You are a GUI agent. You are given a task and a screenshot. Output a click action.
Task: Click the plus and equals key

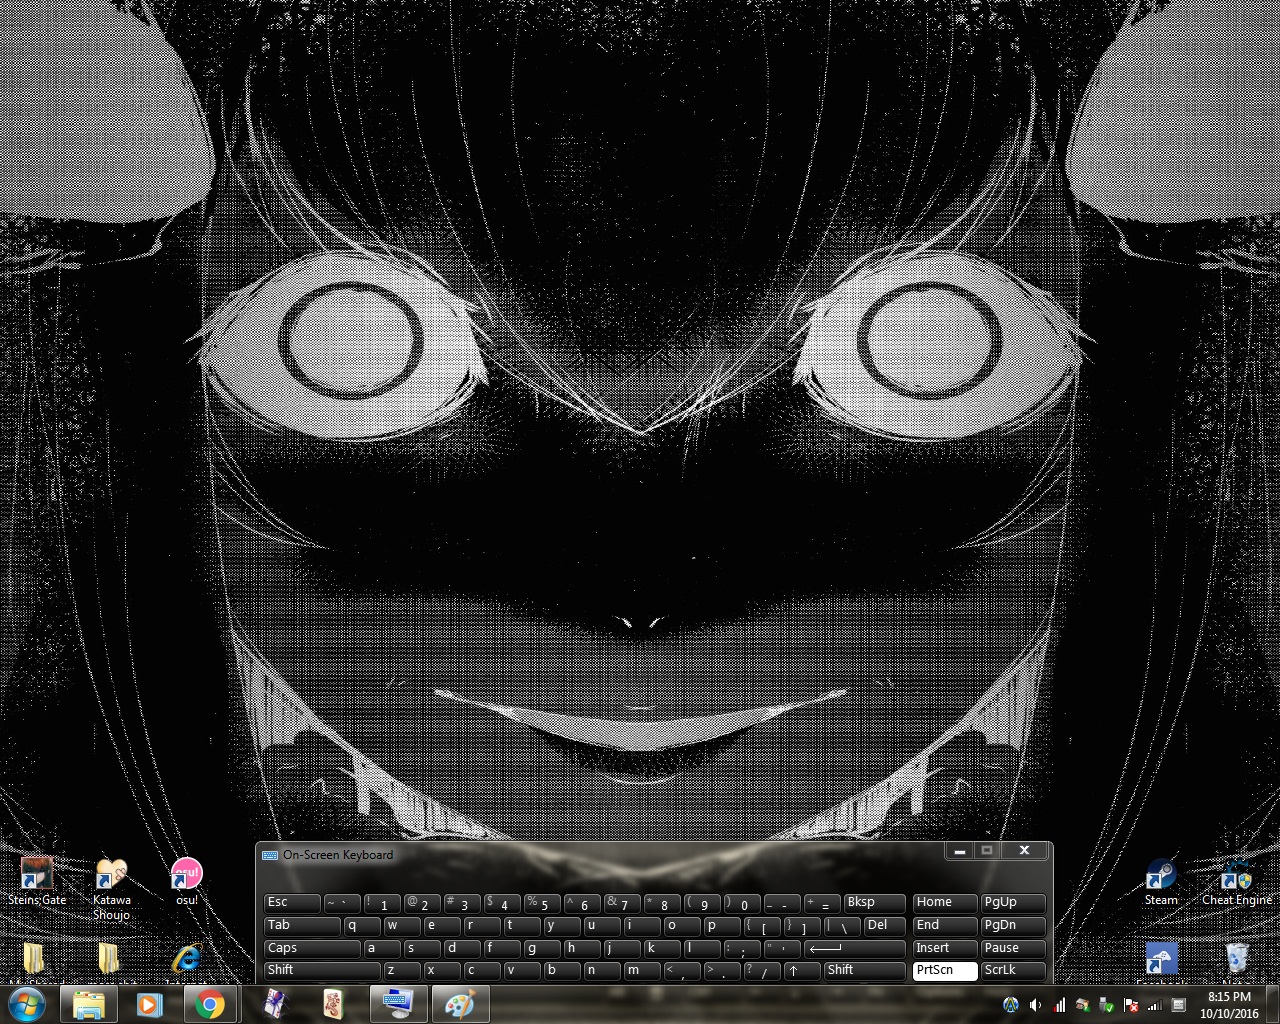822,903
